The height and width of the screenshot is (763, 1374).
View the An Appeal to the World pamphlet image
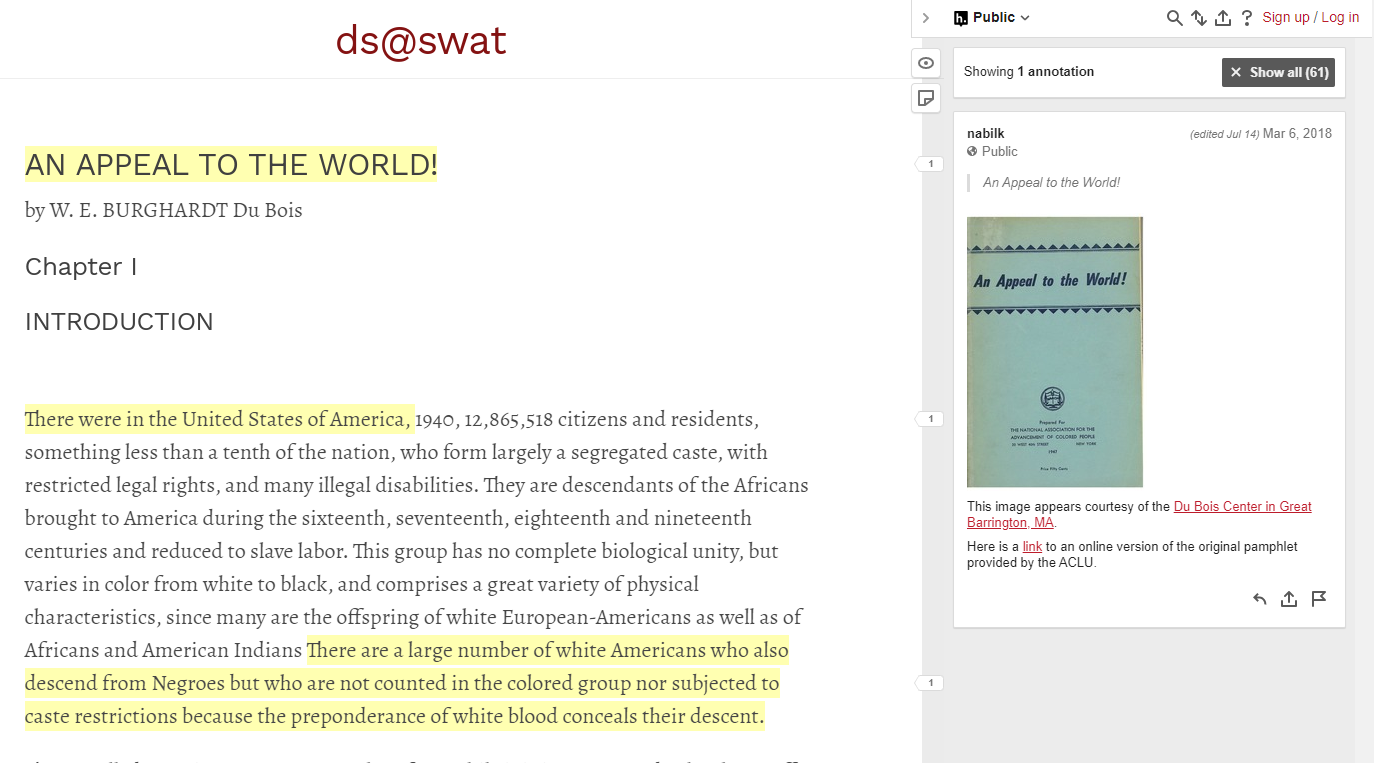pyautogui.click(x=1055, y=352)
